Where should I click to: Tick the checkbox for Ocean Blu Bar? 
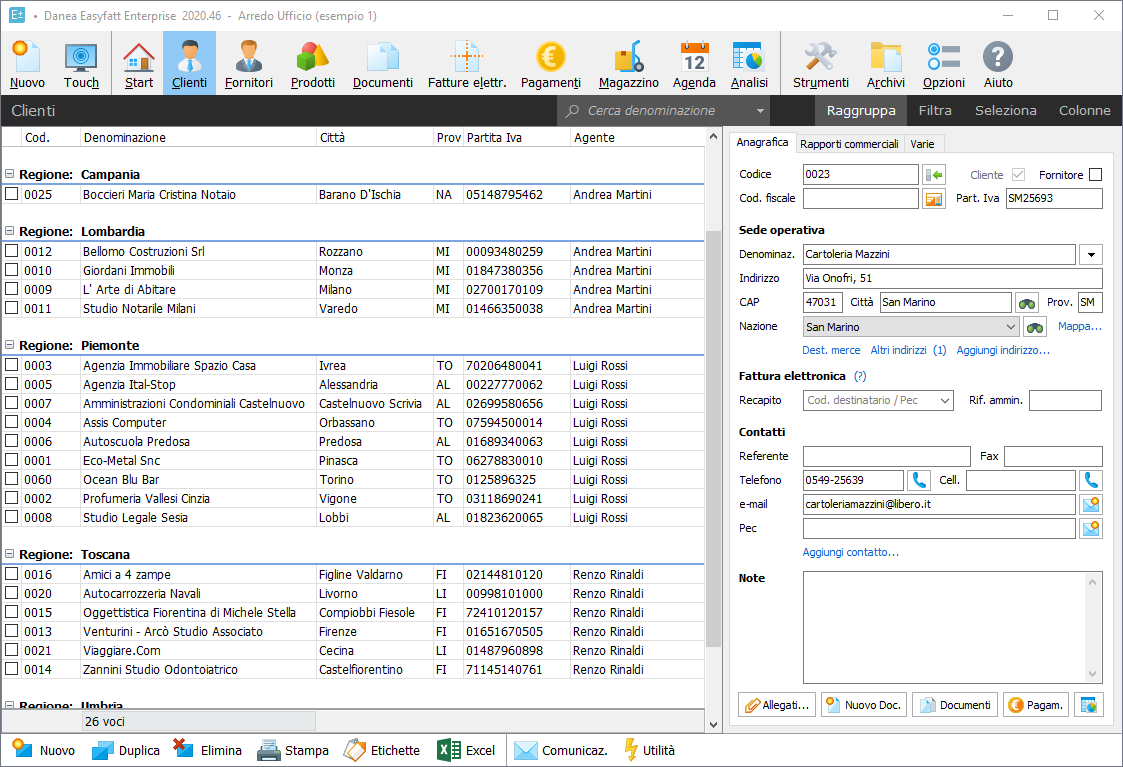(x=12, y=480)
